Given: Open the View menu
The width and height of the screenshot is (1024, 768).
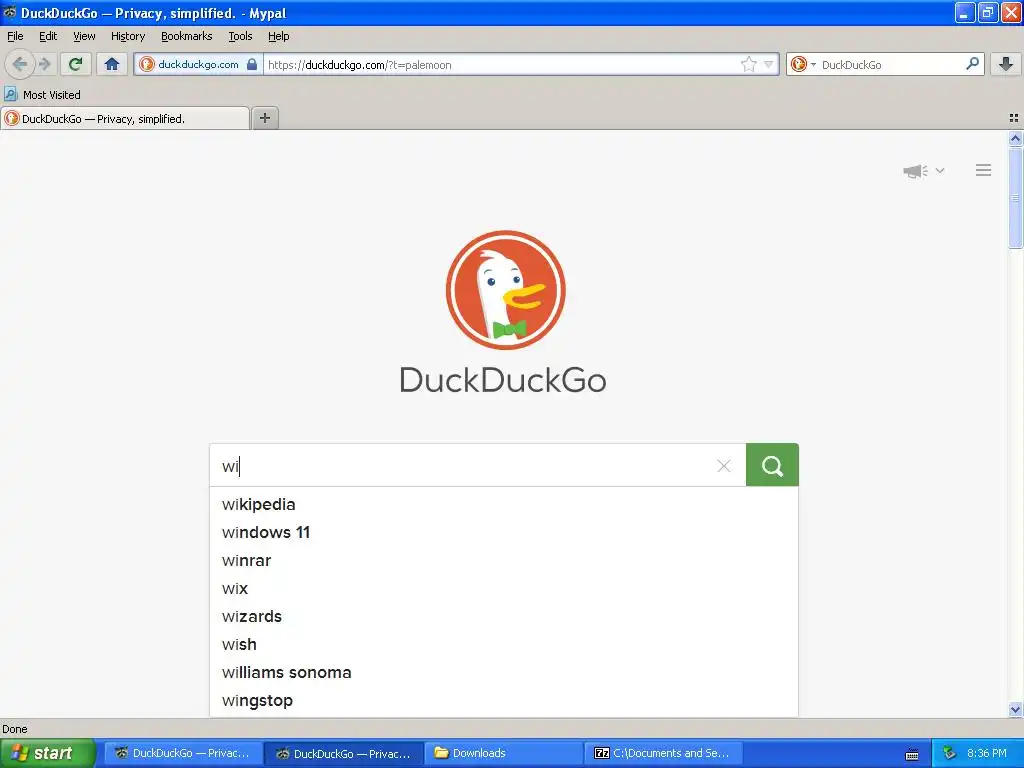Looking at the screenshot, I should click(84, 36).
